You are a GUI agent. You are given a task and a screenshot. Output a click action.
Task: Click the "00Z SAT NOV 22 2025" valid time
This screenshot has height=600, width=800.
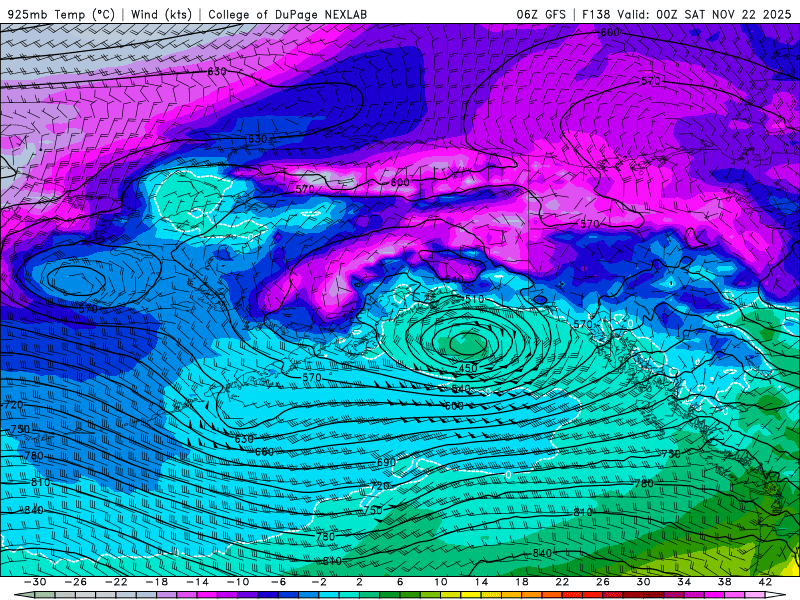tap(723, 14)
